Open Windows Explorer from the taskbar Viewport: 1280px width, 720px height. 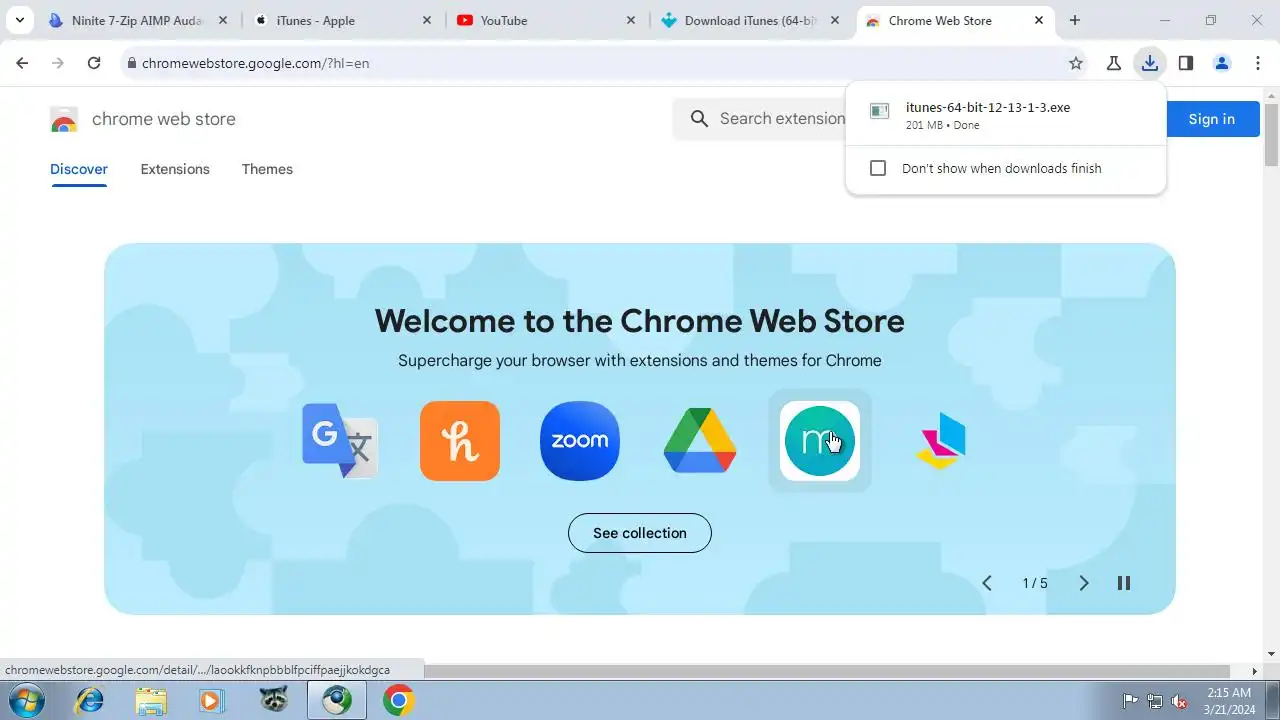point(151,701)
